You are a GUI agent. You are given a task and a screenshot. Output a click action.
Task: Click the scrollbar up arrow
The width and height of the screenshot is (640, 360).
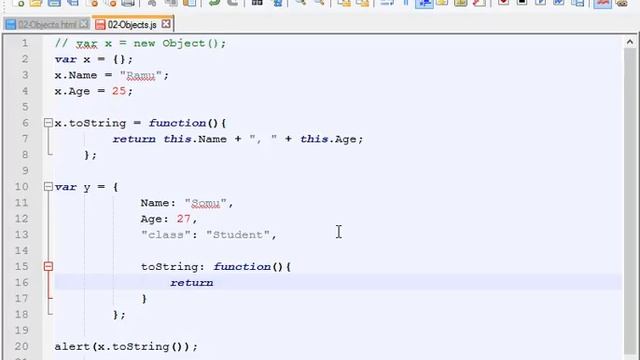click(630, 42)
